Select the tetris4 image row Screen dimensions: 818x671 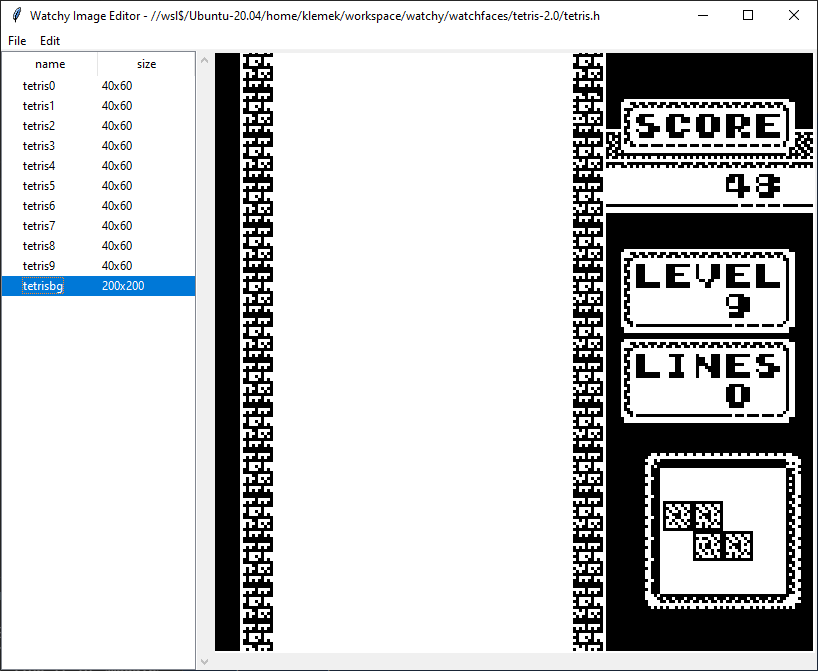pyautogui.click(x=99, y=166)
